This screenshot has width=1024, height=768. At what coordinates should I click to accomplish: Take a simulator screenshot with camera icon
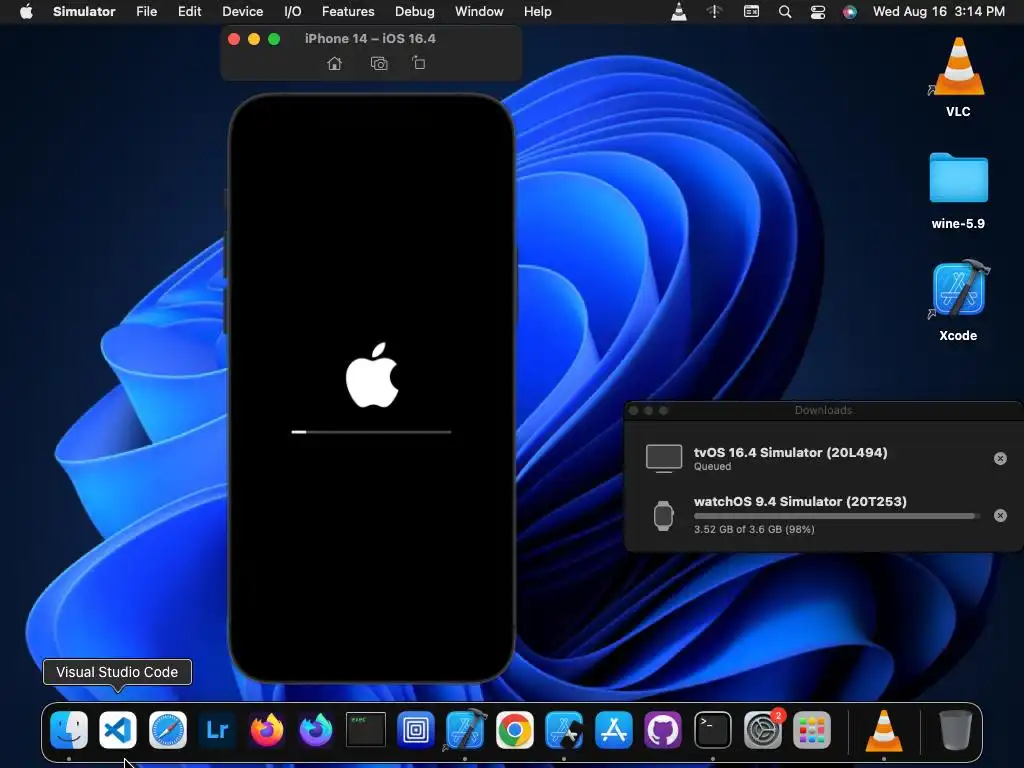click(x=379, y=63)
